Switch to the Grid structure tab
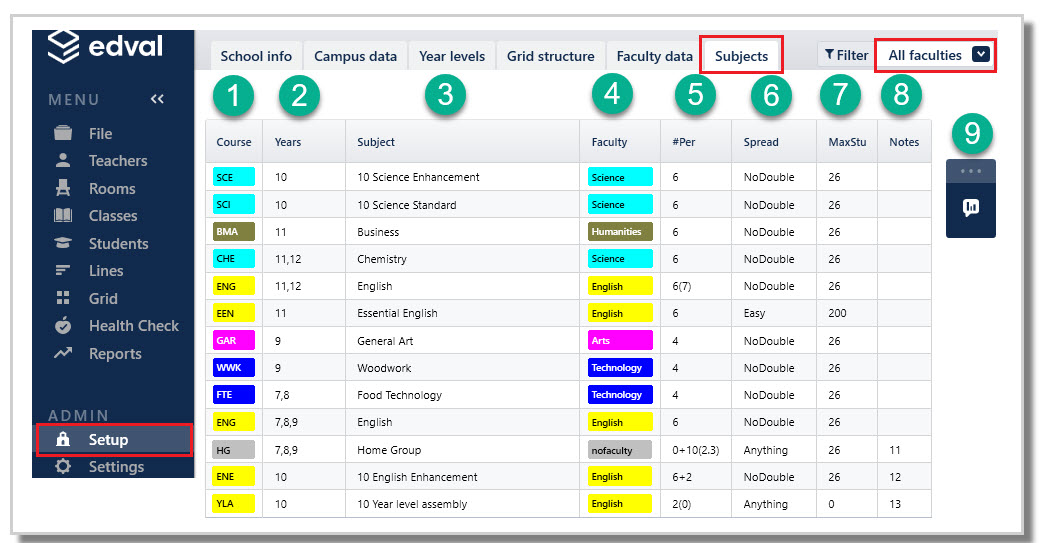1043x543 pixels. tap(550, 56)
